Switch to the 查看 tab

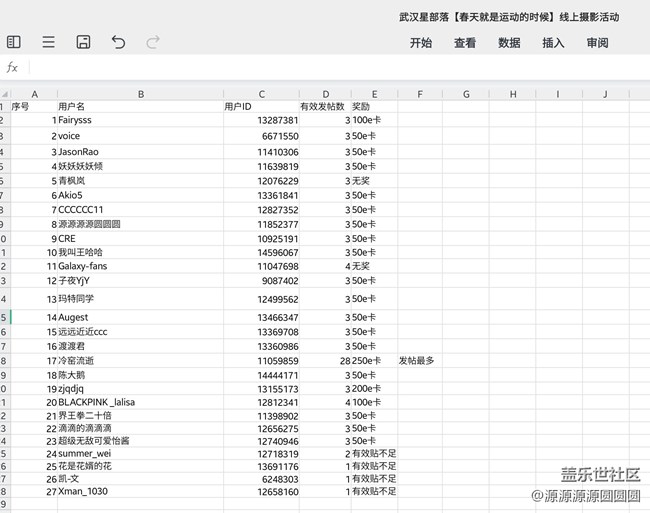(x=465, y=43)
